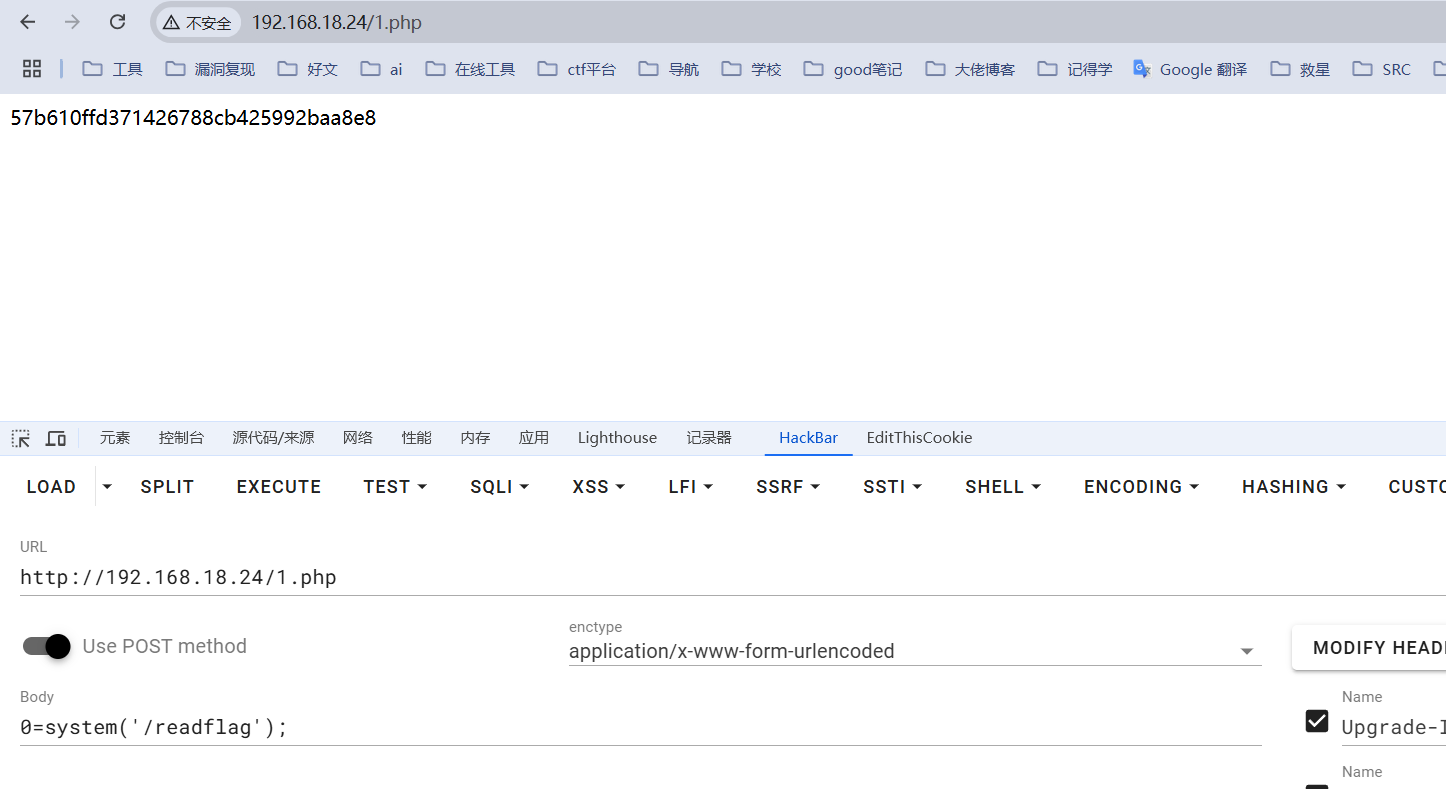Open the SRC bookmark folder
The width and height of the screenshot is (1446, 789).
pos(1381,69)
